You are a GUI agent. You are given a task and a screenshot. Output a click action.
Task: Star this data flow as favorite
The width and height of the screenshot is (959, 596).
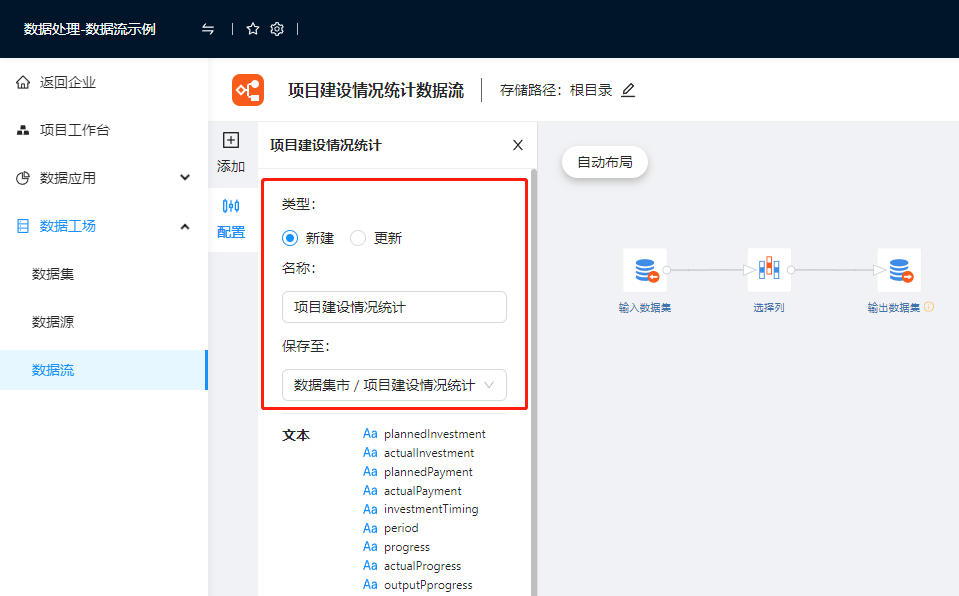253,29
